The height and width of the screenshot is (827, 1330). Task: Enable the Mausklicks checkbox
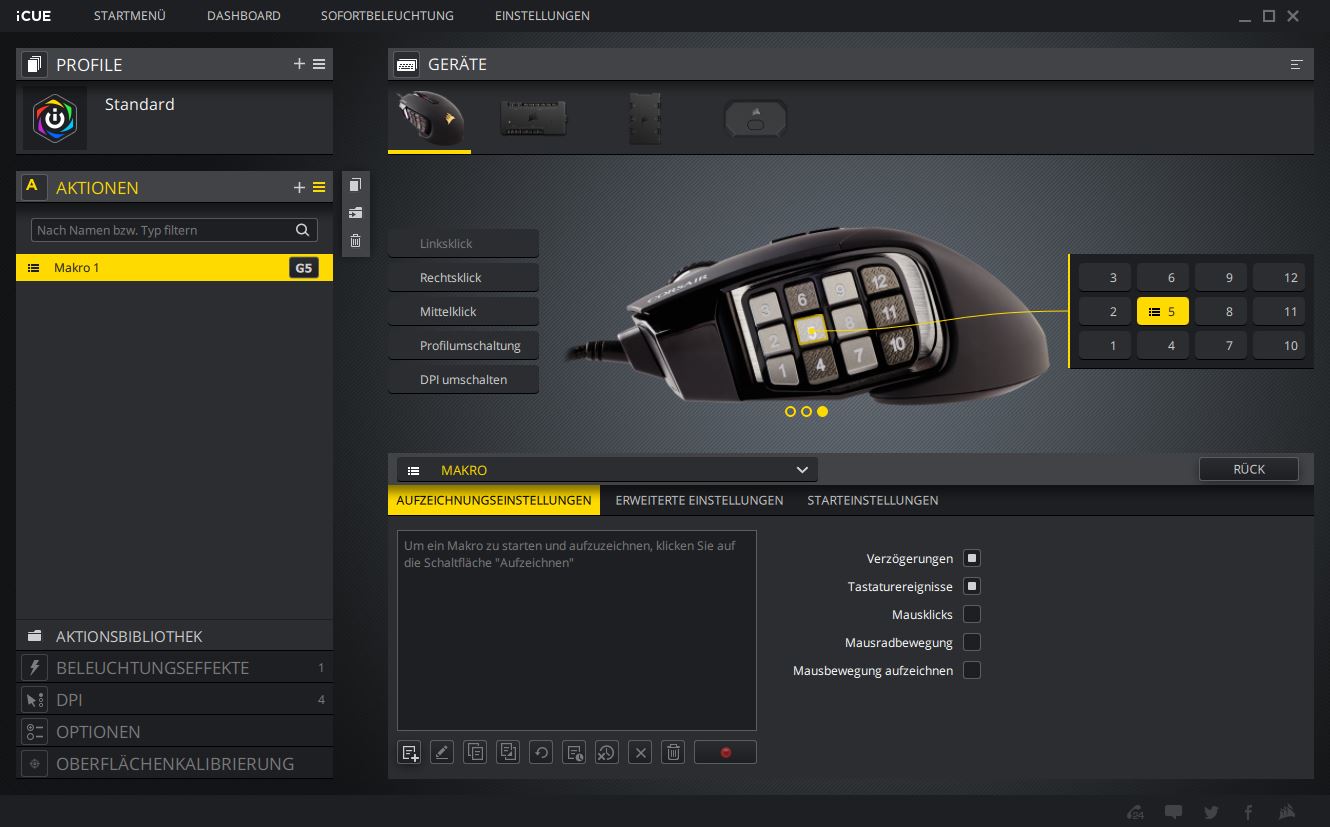[972, 614]
